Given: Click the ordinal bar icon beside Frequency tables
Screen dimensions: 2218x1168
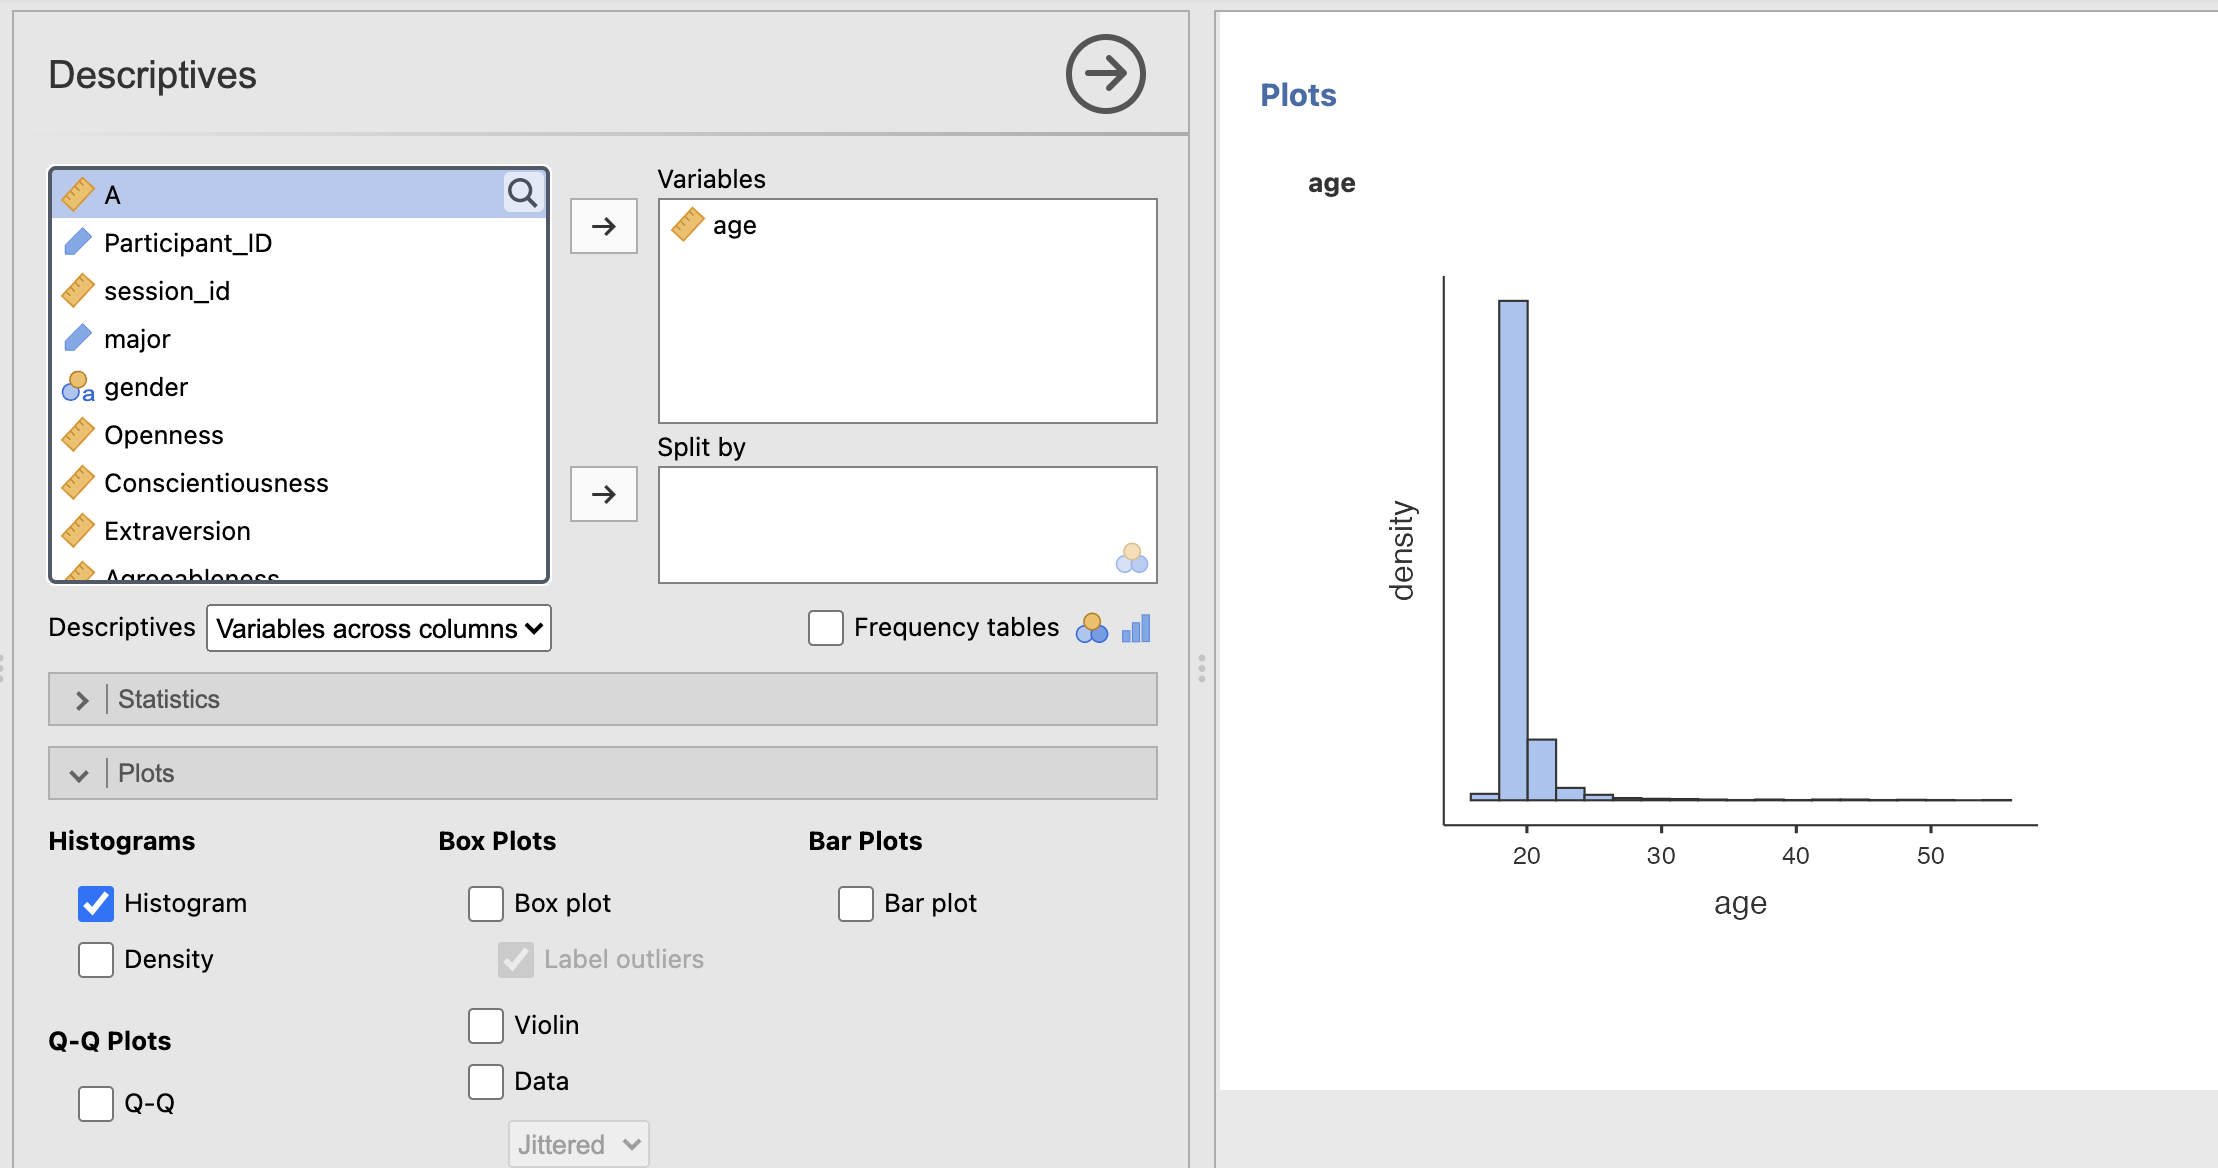Looking at the screenshot, I should pos(1136,628).
